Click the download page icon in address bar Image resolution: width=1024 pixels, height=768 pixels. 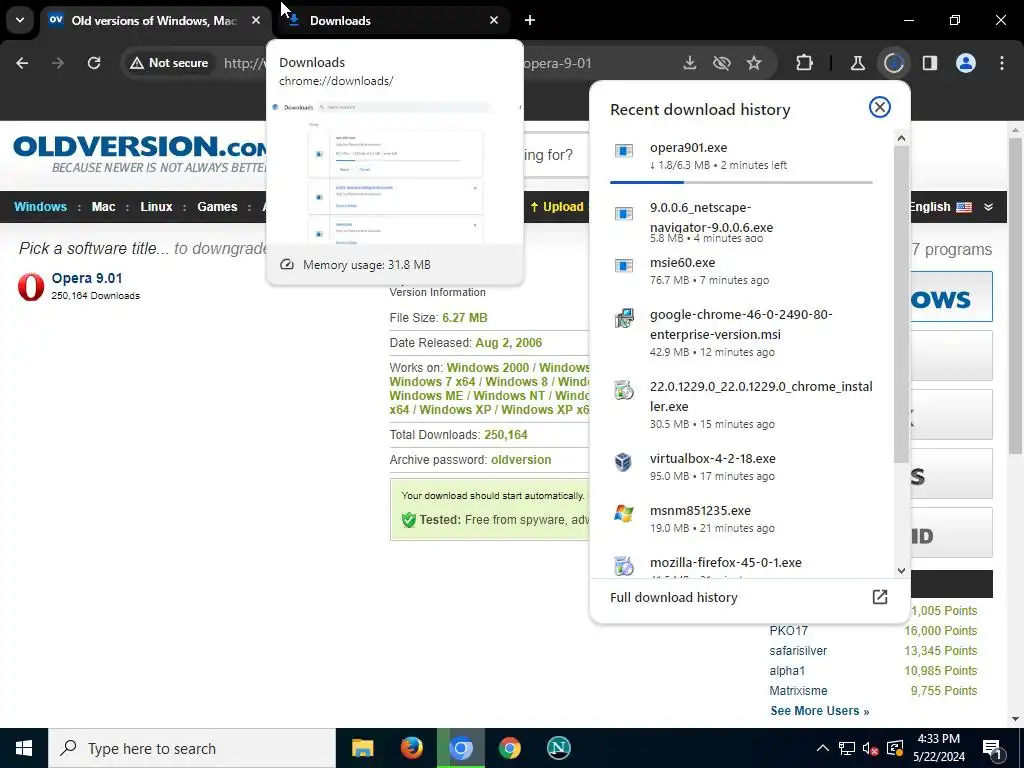689,63
